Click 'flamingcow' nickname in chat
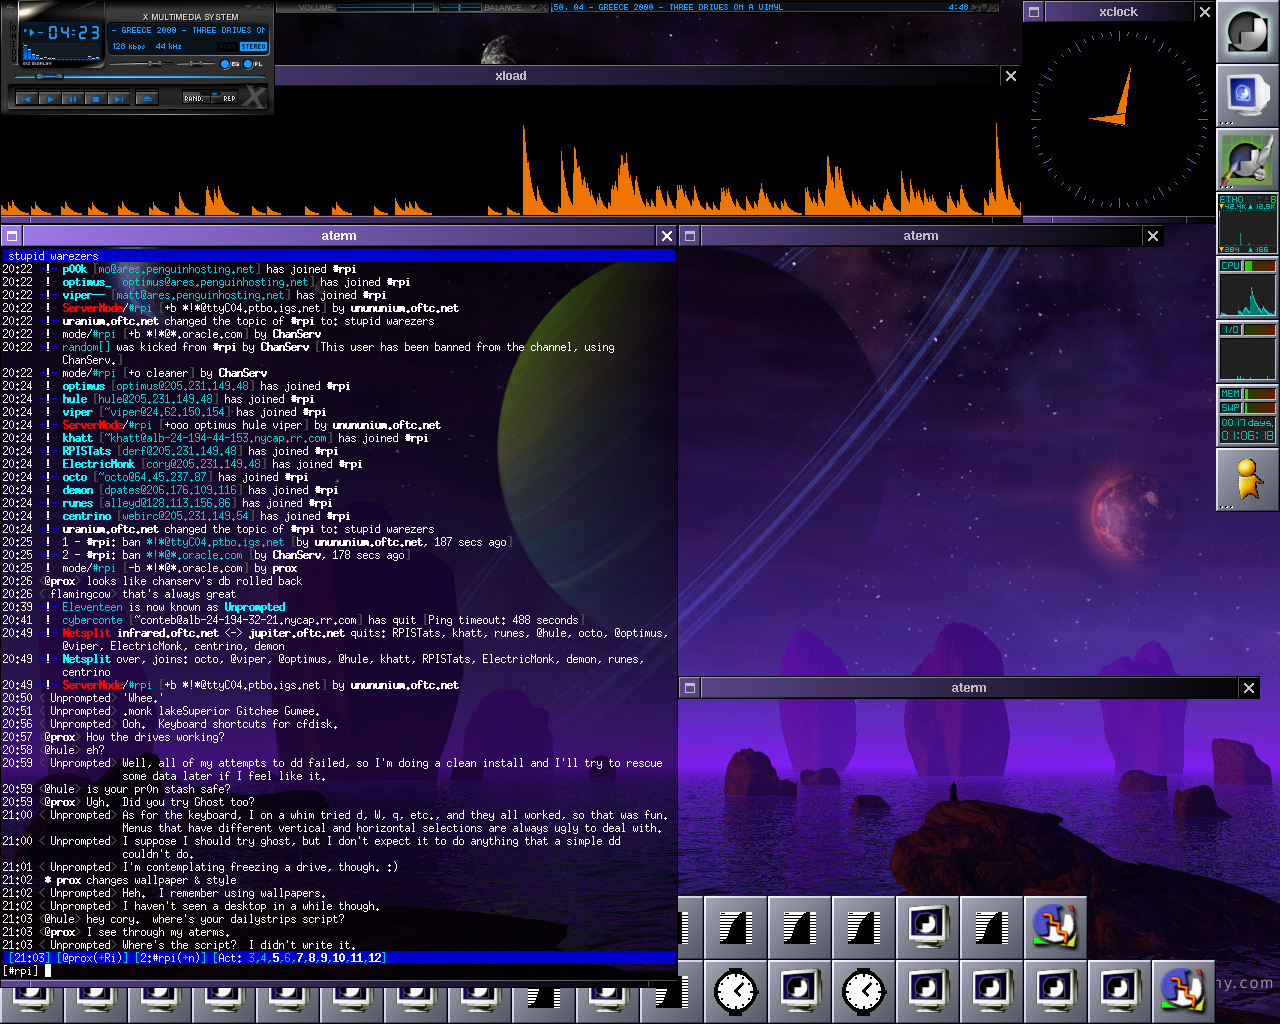This screenshot has width=1280, height=1024. click(80, 594)
